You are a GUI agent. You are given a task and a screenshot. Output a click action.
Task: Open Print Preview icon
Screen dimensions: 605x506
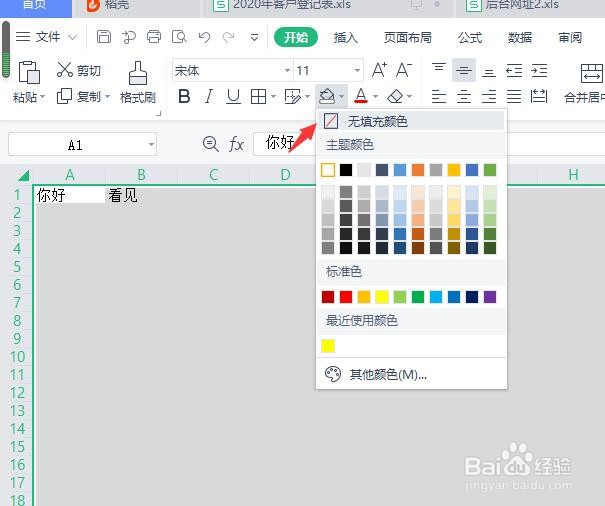pos(179,37)
